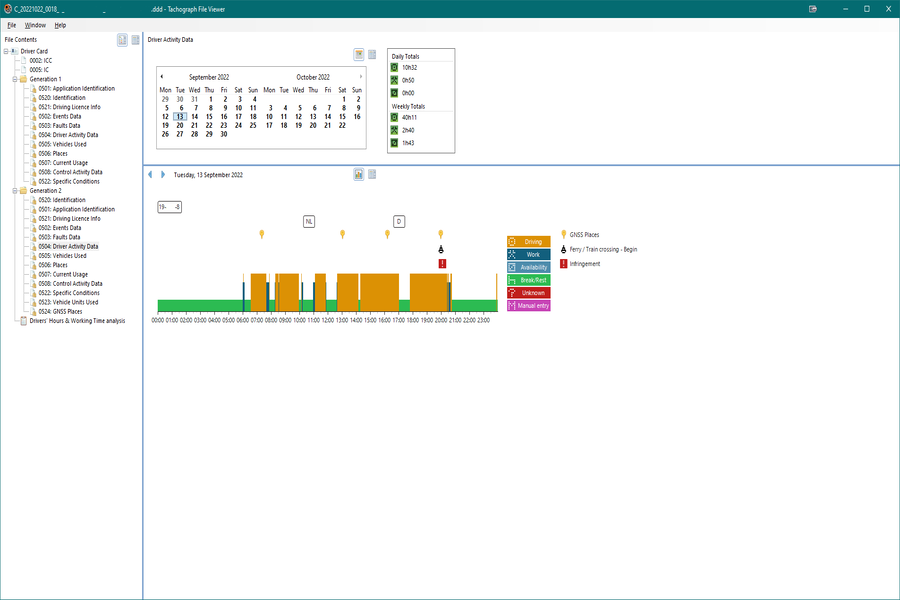Click the red Infringement icon on the timeline
Viewport: 900px width, 600px height.
(x=441, y=264)
